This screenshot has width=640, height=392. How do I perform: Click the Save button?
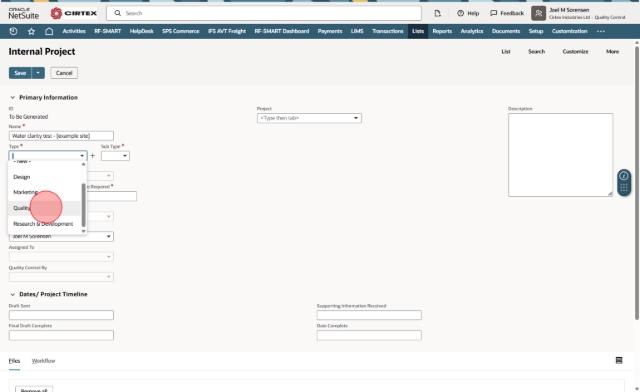(20, 73)
